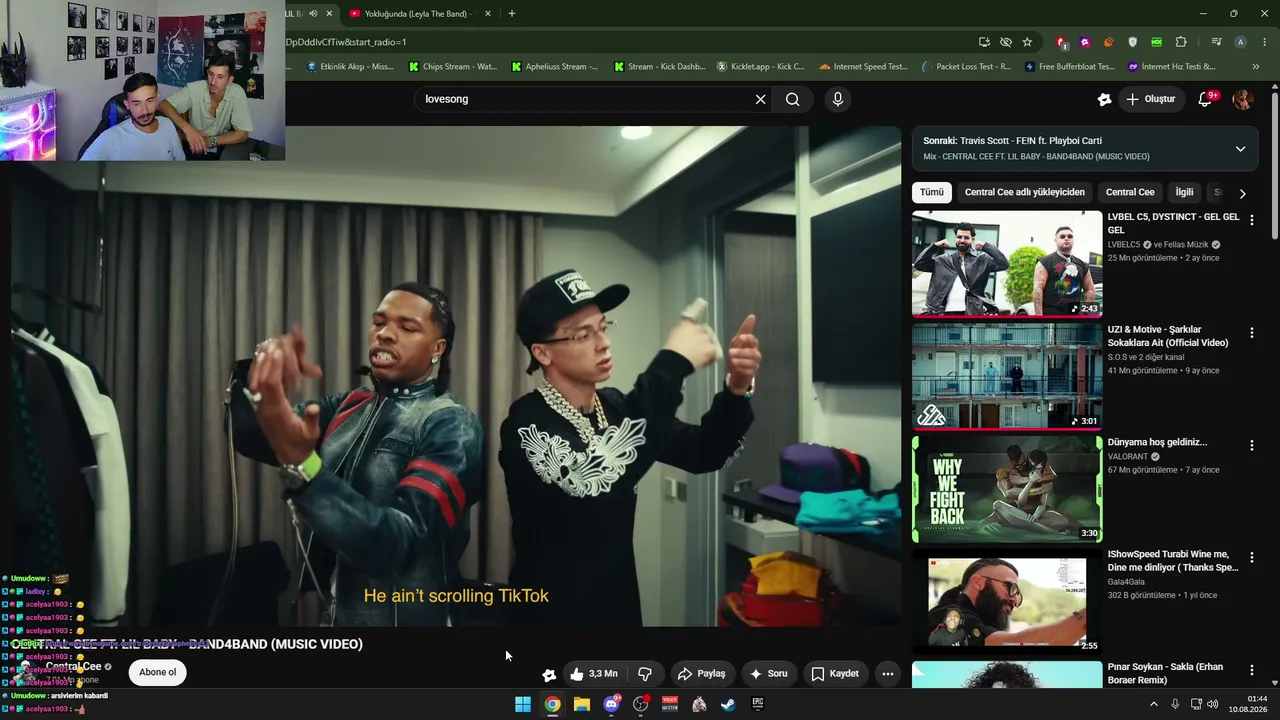Open the Windows Start menu
The width and height of the screenshot is (1280, 720).
coord(523,704)
